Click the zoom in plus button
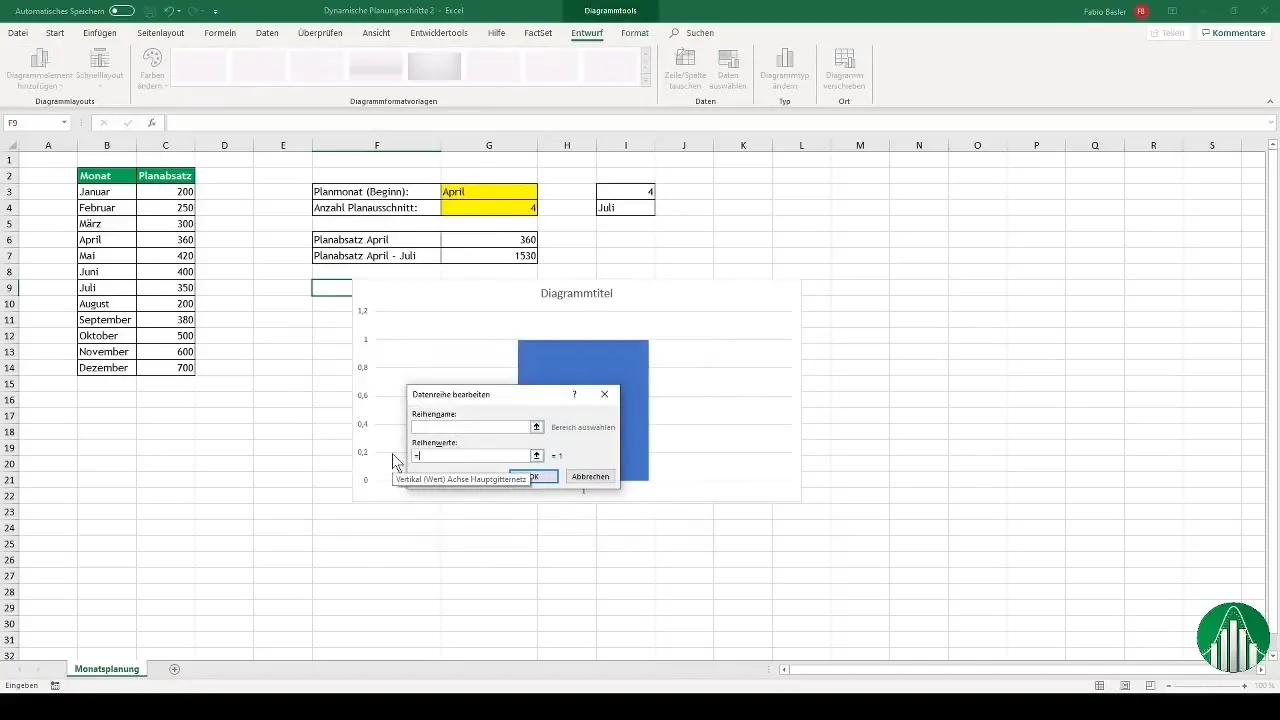This screenshot has height=720, width=1280. tap(1244, 686)
